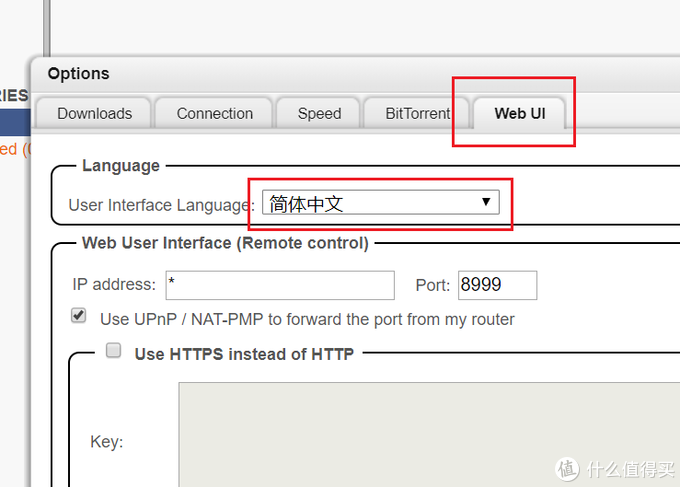Viewport: 680px width, 487px height.
Task: Focus the IP address input field
Action: pos(279,285)
